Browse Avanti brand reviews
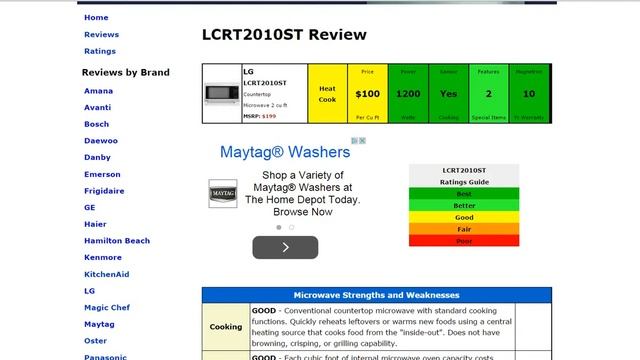The height and width of the screenshot is (360, 640). click(x=98, y=107)
